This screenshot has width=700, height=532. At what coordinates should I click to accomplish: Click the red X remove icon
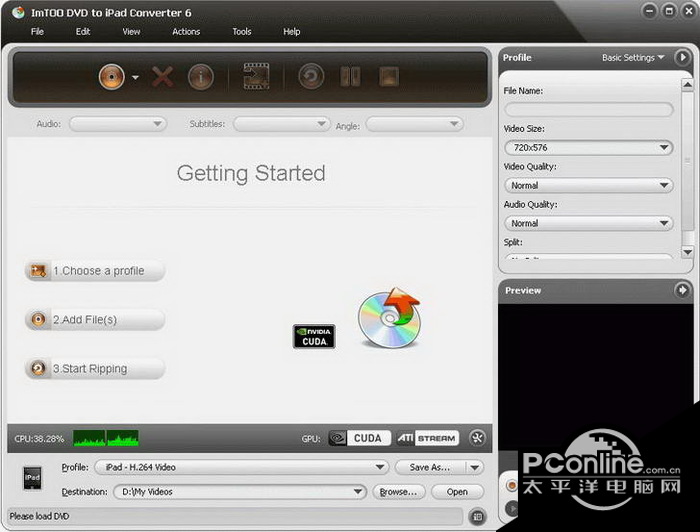pyautogui.click(x=162, y=77)
